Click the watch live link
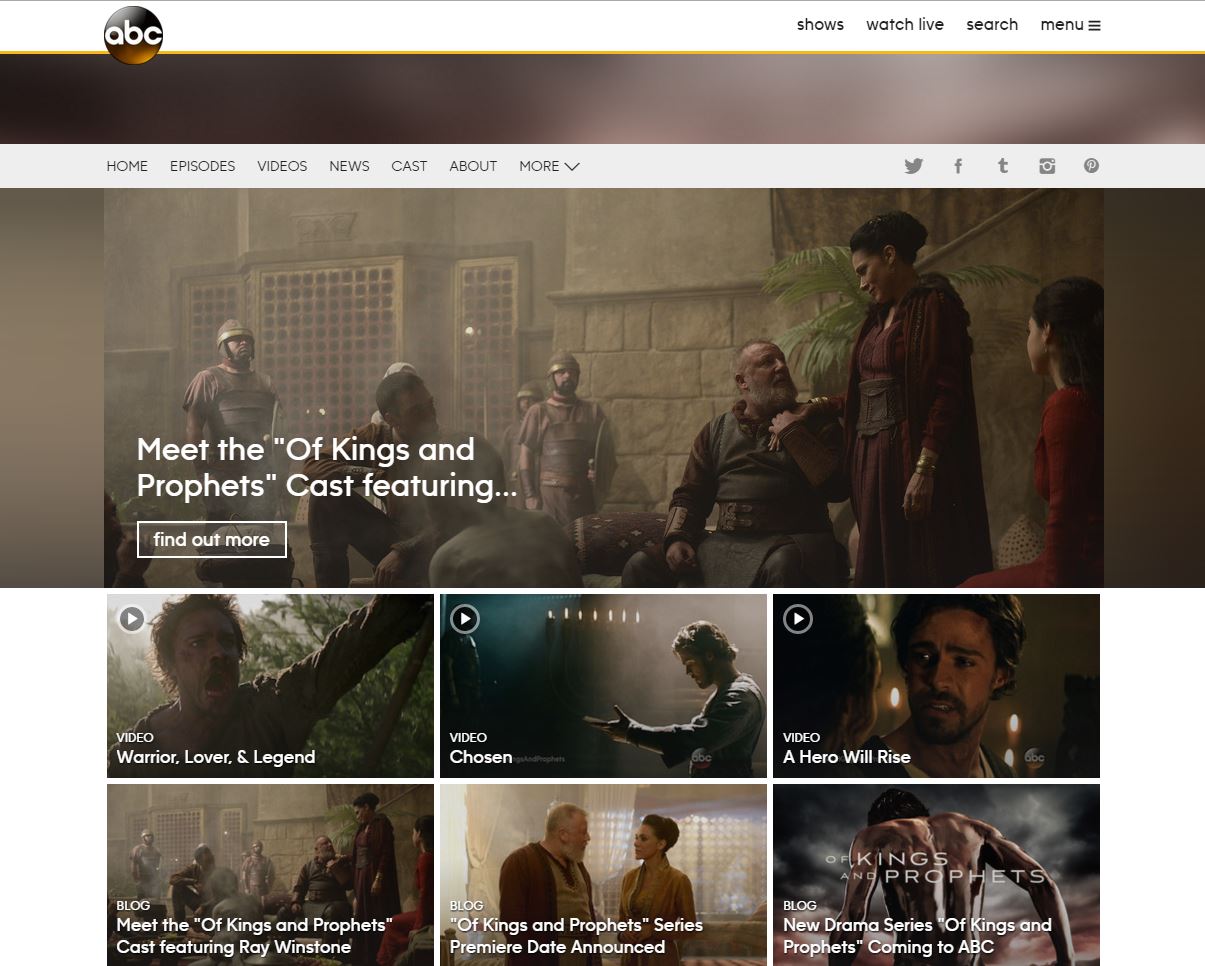The width and height of the screenshot is (1205, 966). click(905, 25)
